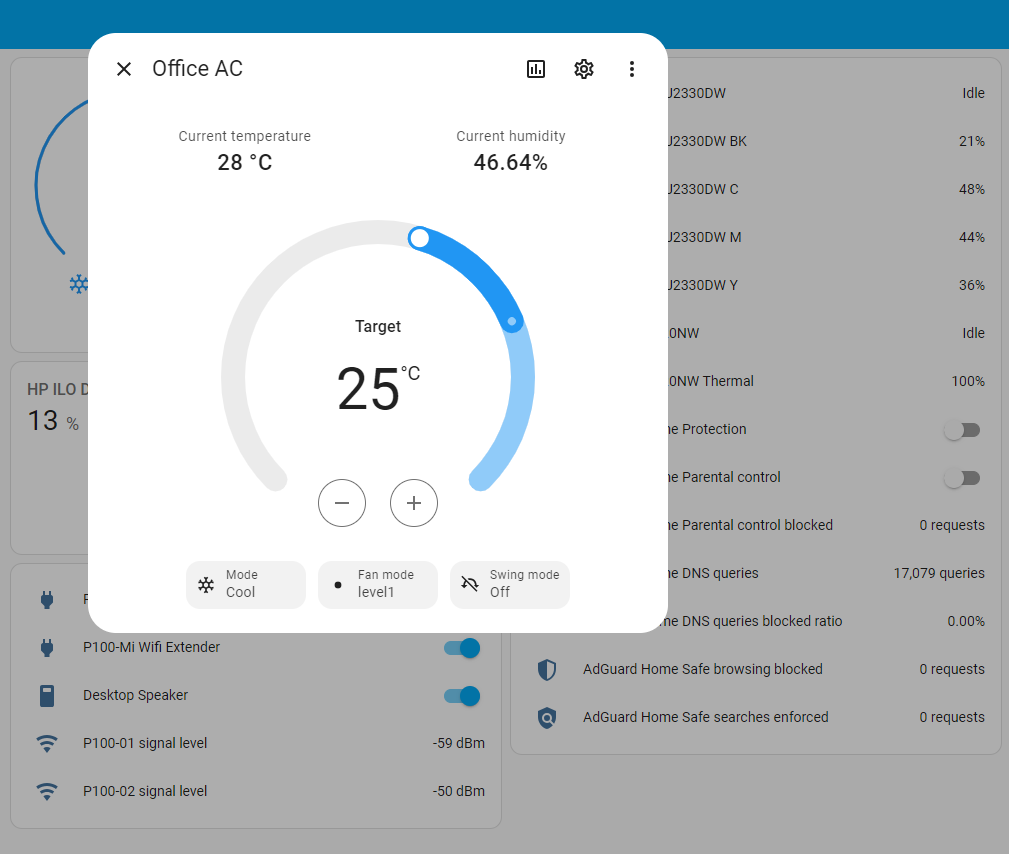Close the Office AC dialog
The width and height of the screenshot is (1009, 854).
pyautogui.click(x=124, y=69)
